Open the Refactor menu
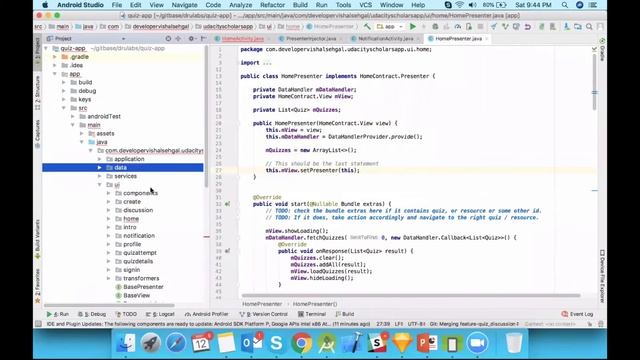 (272, 5)
